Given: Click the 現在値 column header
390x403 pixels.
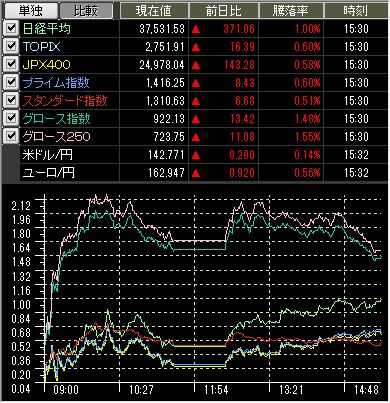Looking at the screenshot, I should pos(154,11).
